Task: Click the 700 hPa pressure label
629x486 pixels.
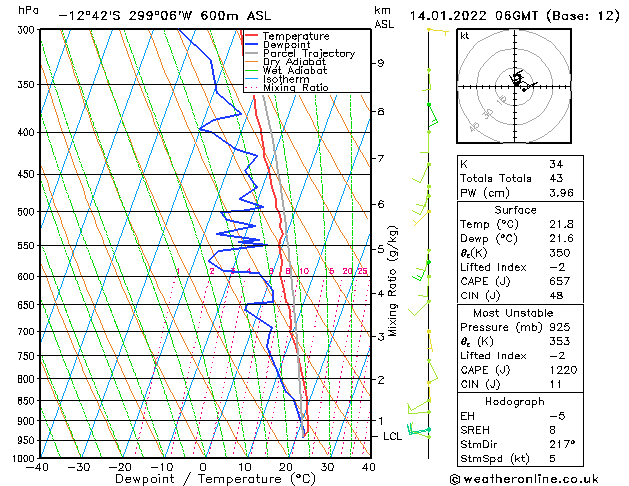Action: (28, 332)
